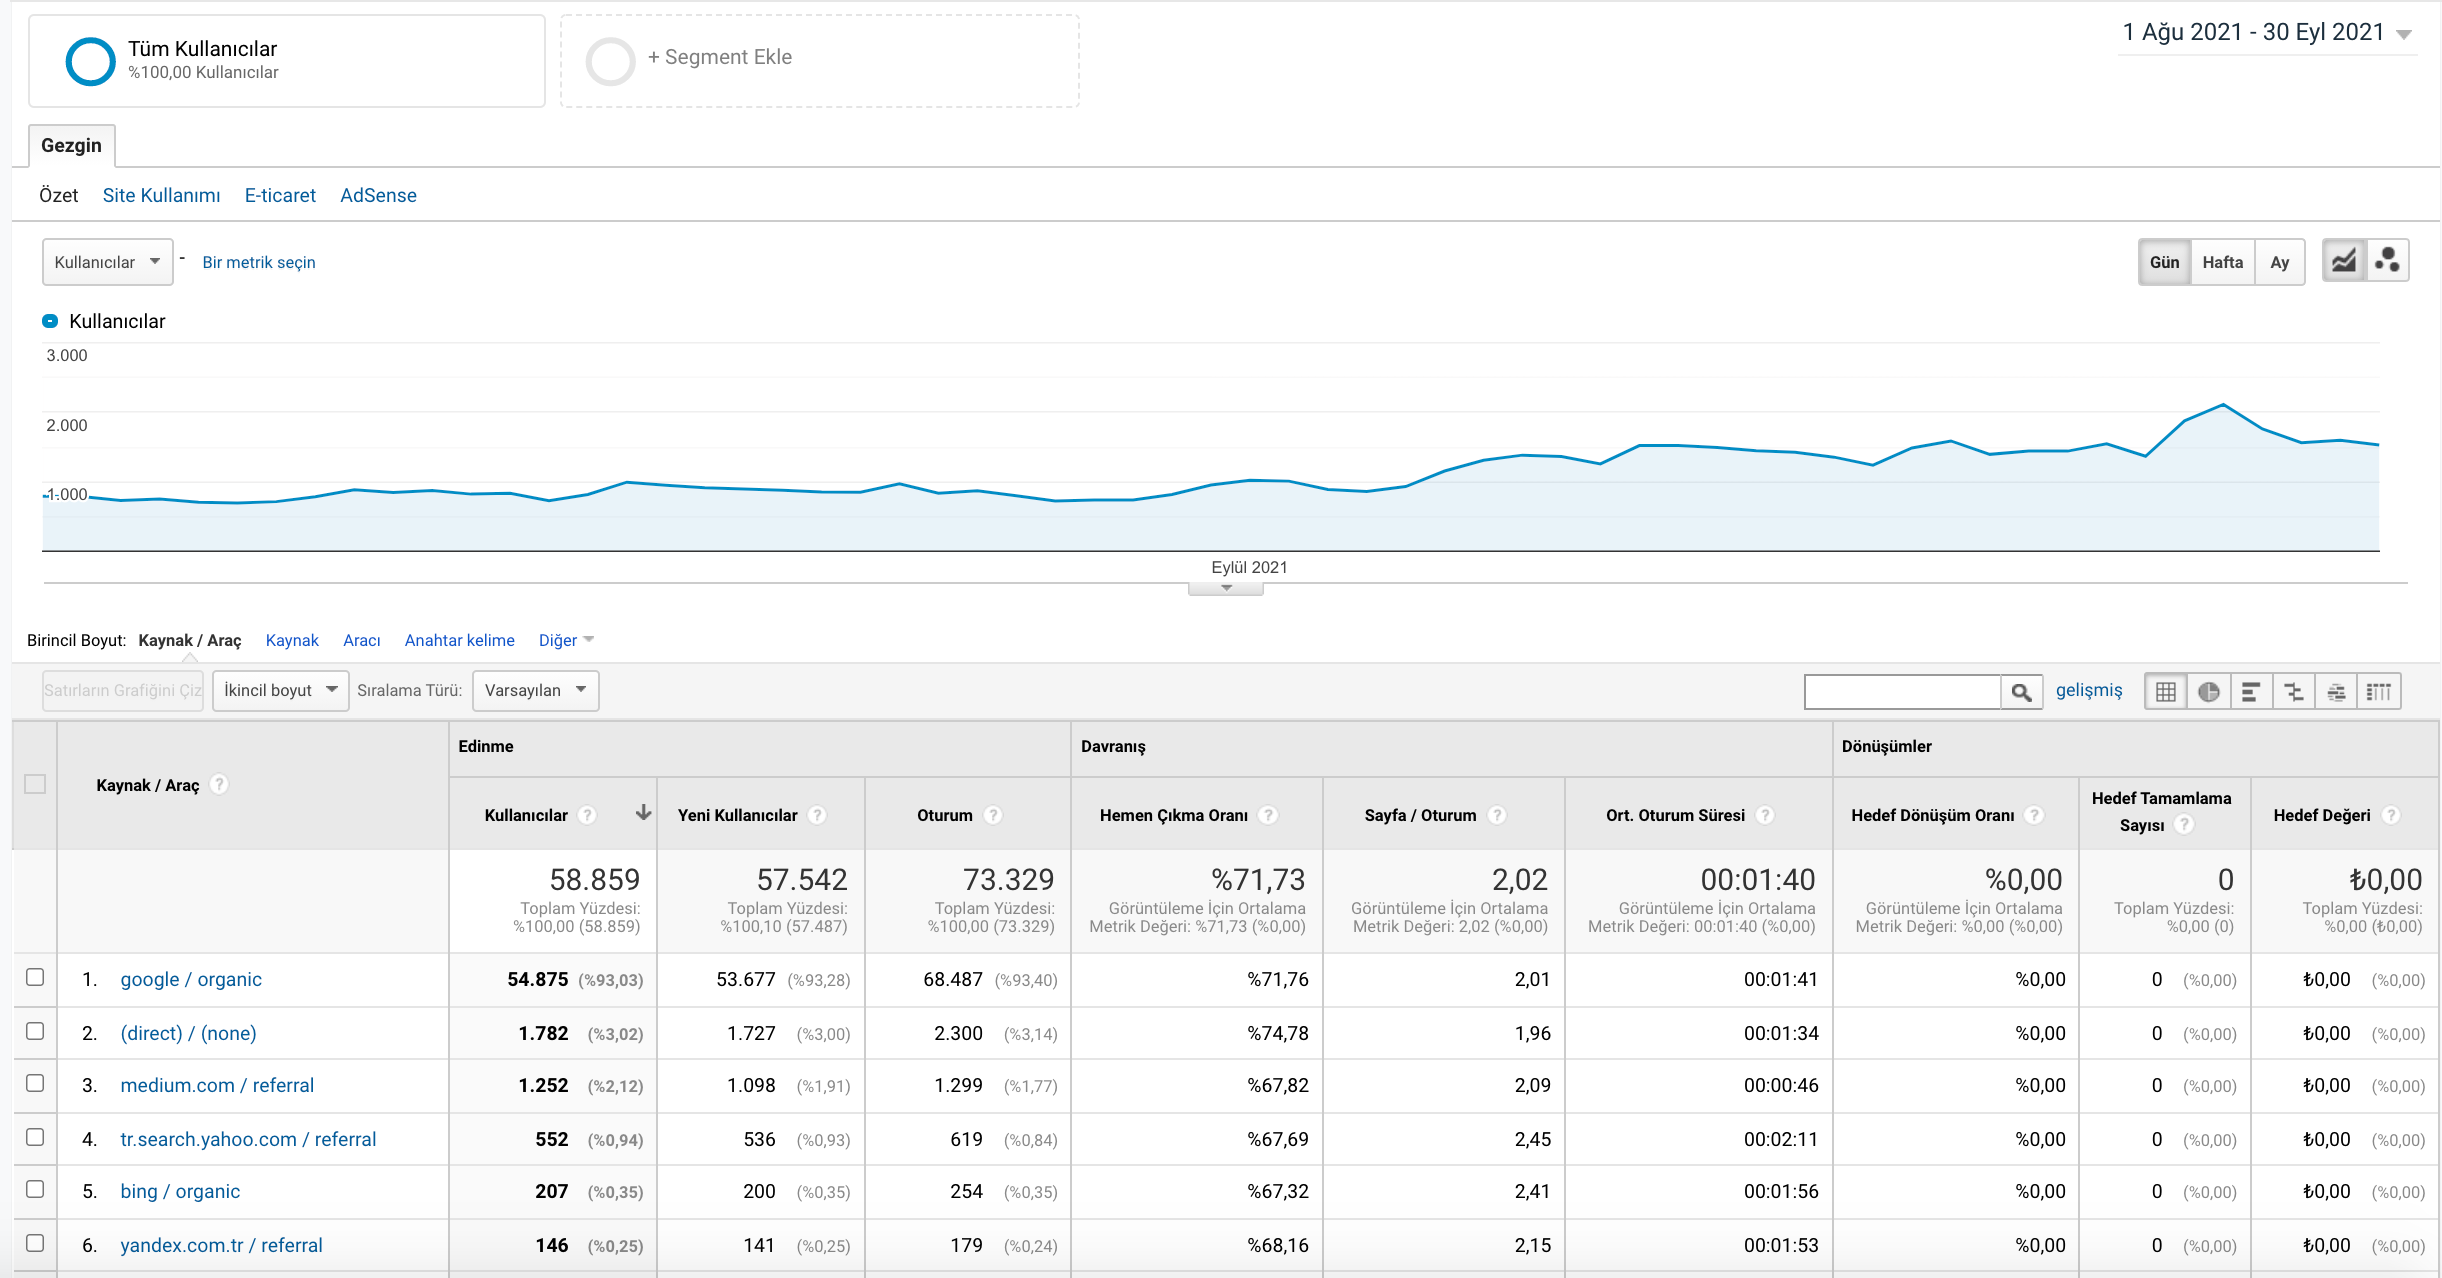
Task: Open help icon for Ort. Oturum Süresi
Action: pos(1765,815)
